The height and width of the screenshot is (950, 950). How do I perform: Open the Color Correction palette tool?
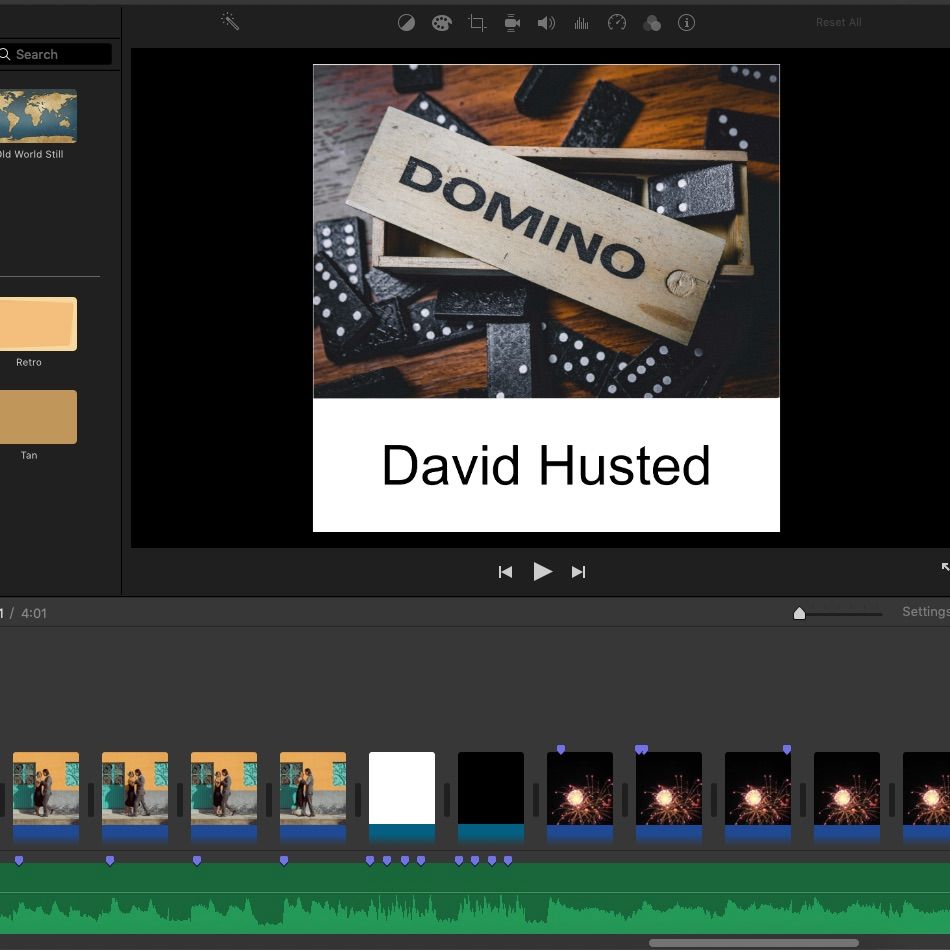[x=441, y=23]
